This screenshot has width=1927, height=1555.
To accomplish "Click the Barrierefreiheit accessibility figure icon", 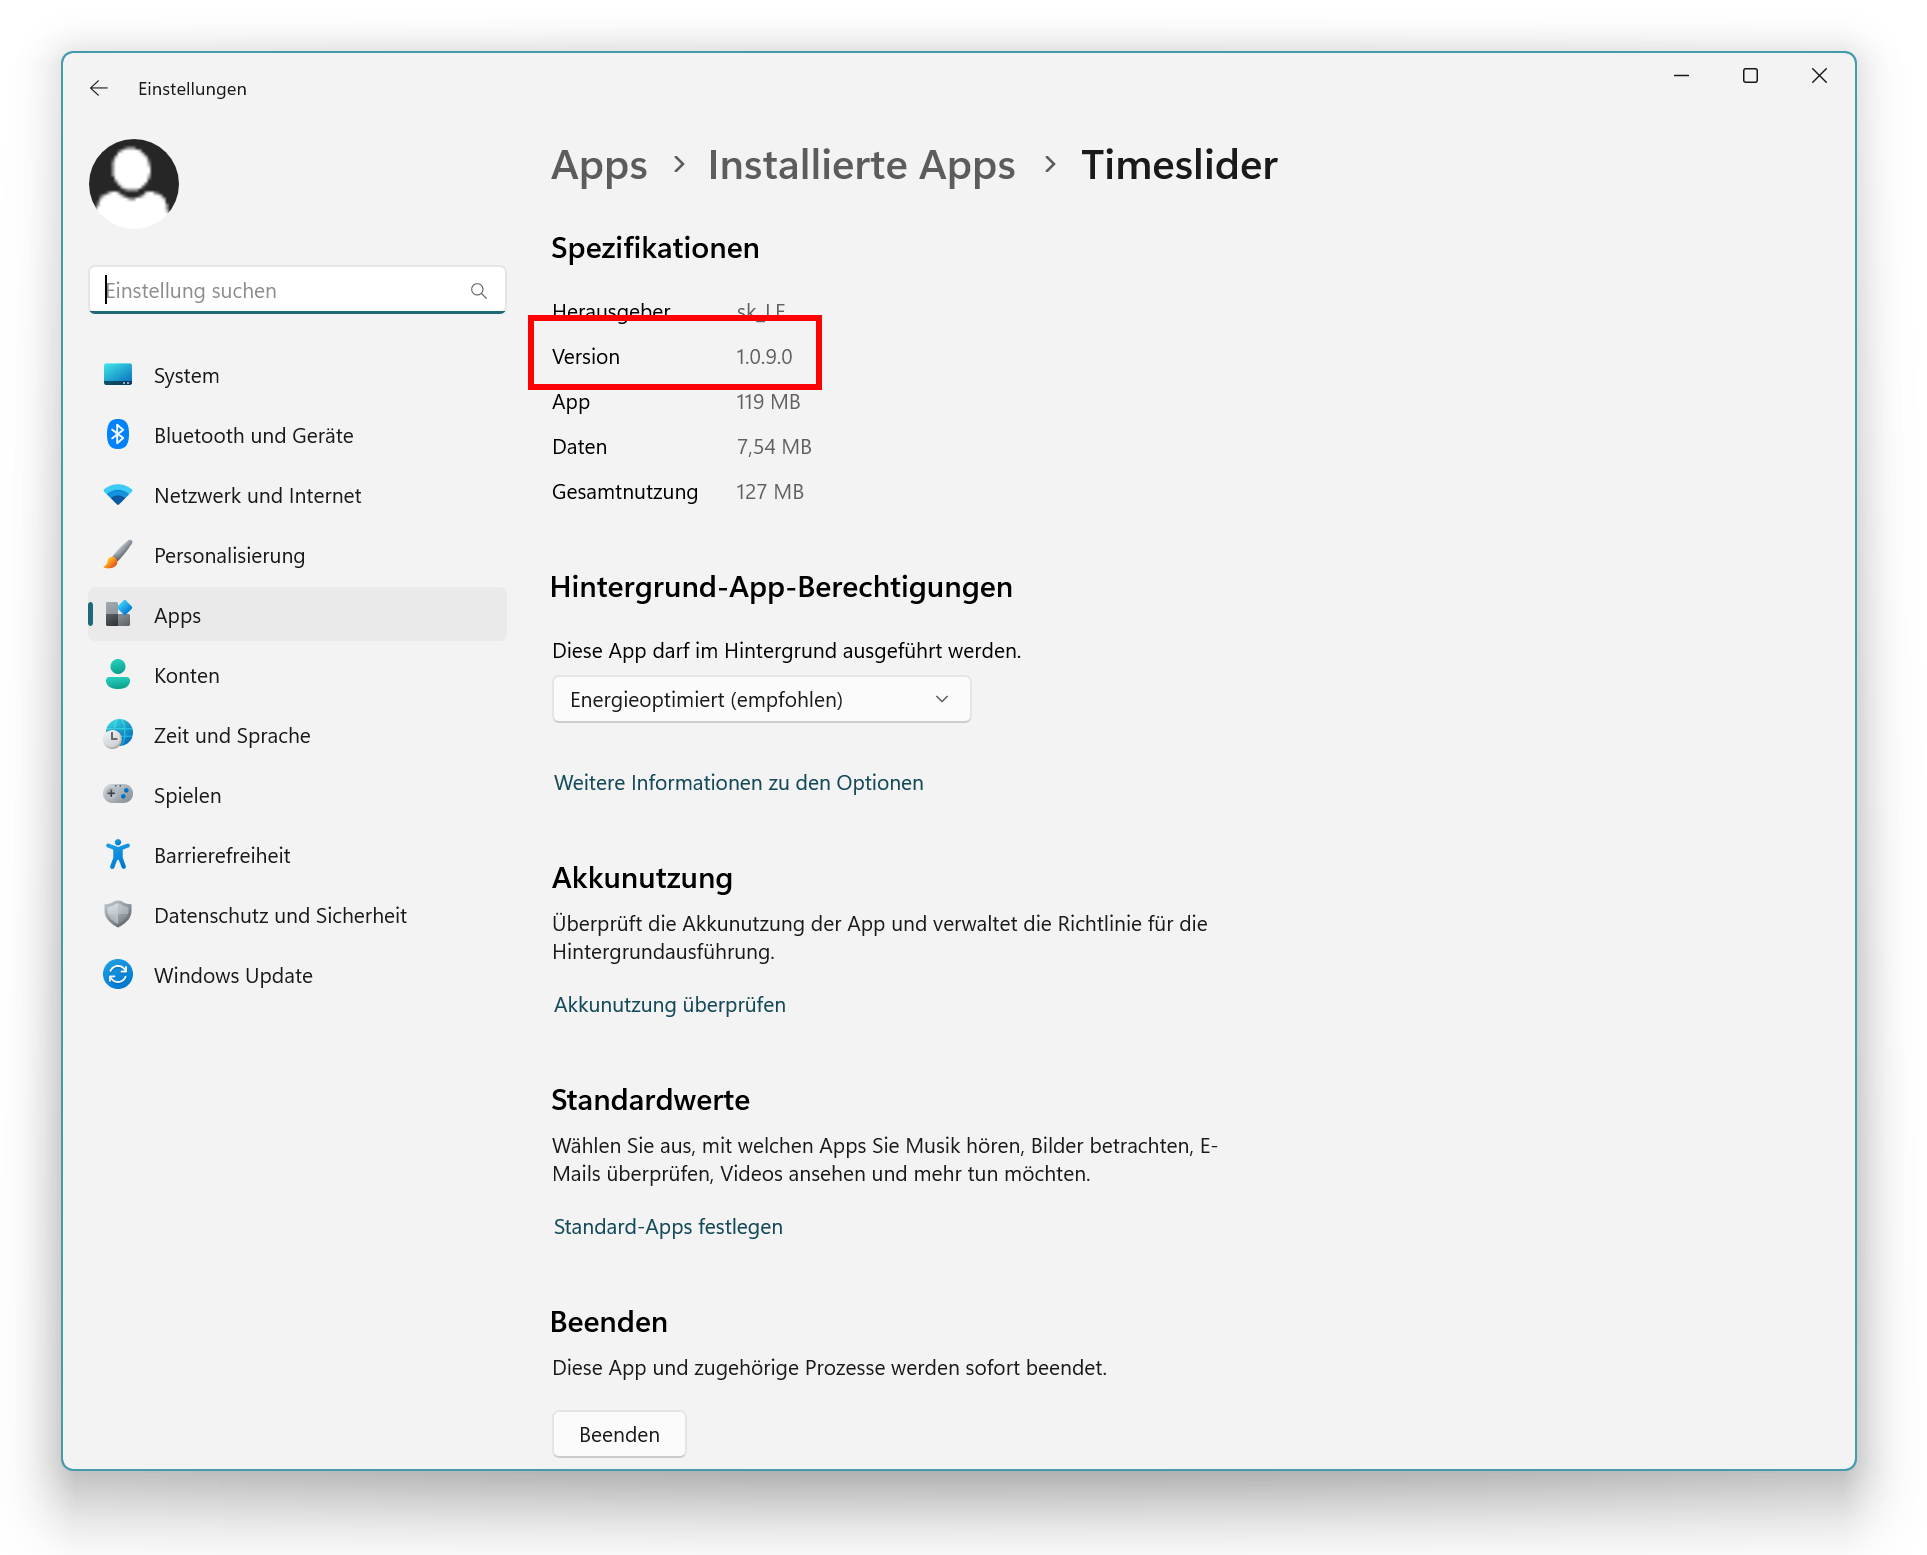I will (x=118, y=855).
